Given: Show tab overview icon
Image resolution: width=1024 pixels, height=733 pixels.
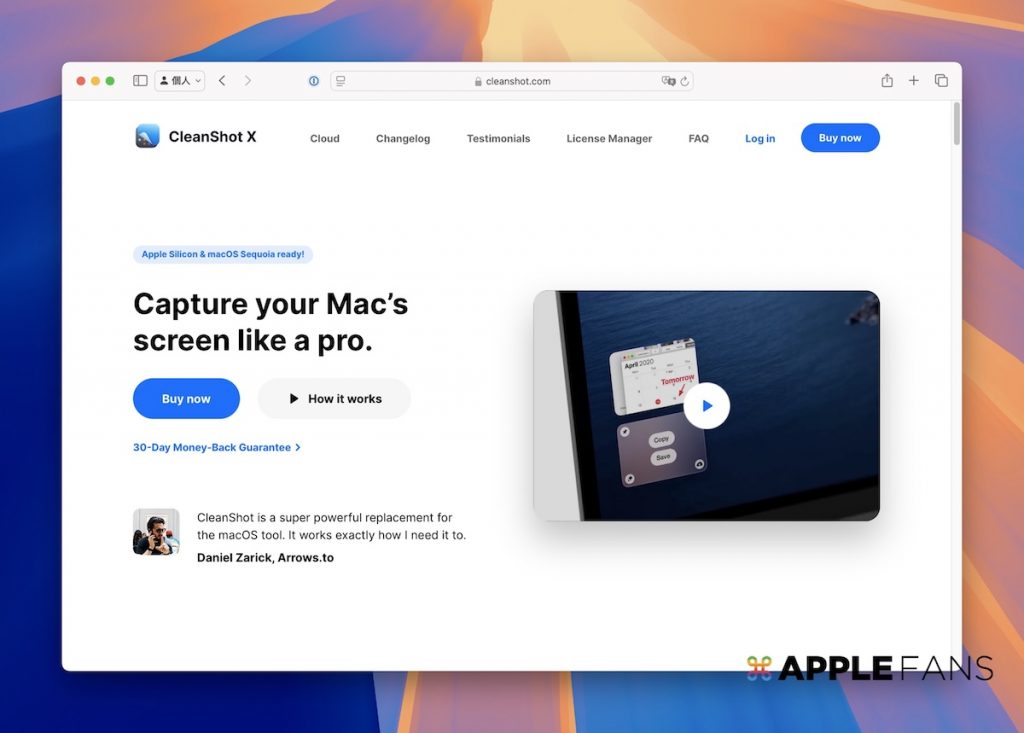Looking at the screenshot, I should (x=941, y=81).
